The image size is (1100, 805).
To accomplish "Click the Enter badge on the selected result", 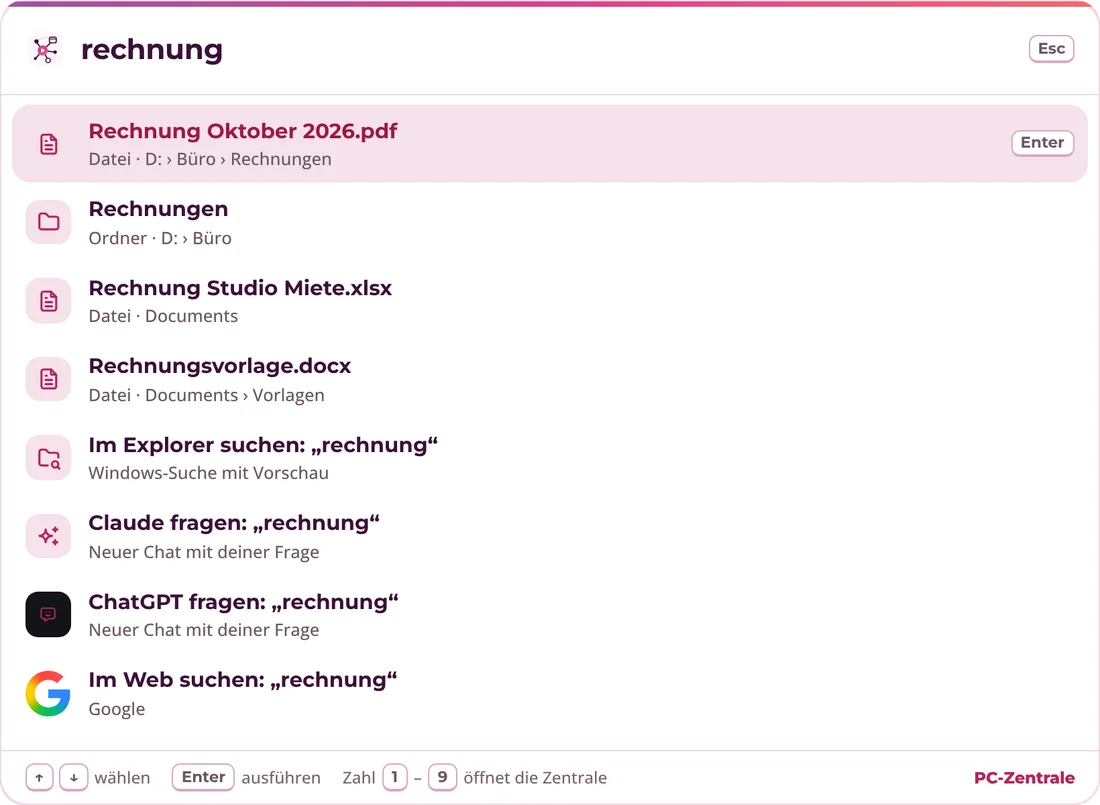I will [x=1042, y=142].
